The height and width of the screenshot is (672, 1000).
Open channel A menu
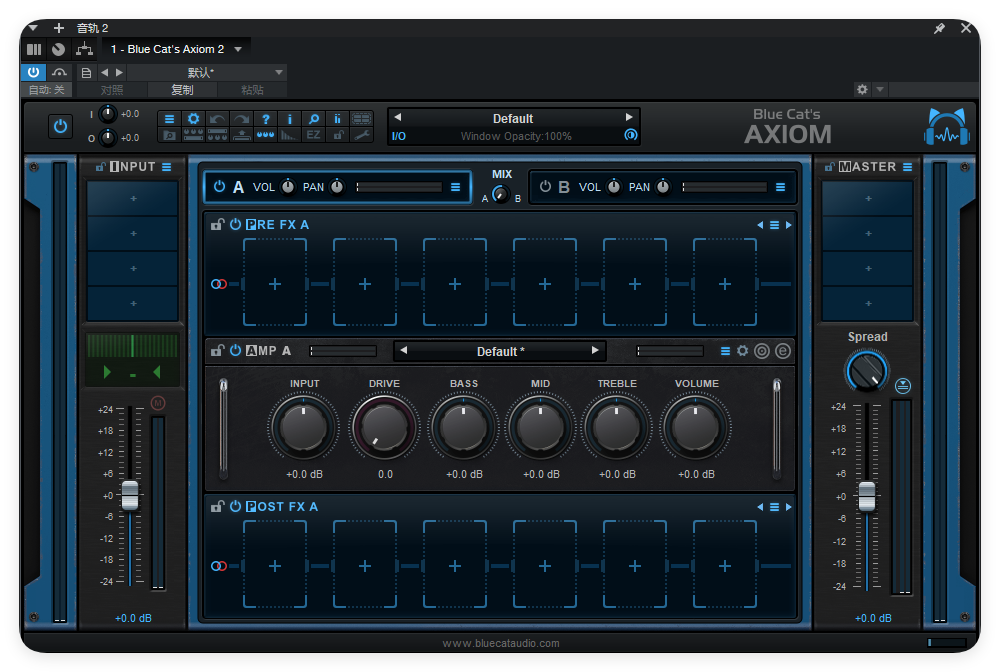pyautogui.click(x=455, y=187)
